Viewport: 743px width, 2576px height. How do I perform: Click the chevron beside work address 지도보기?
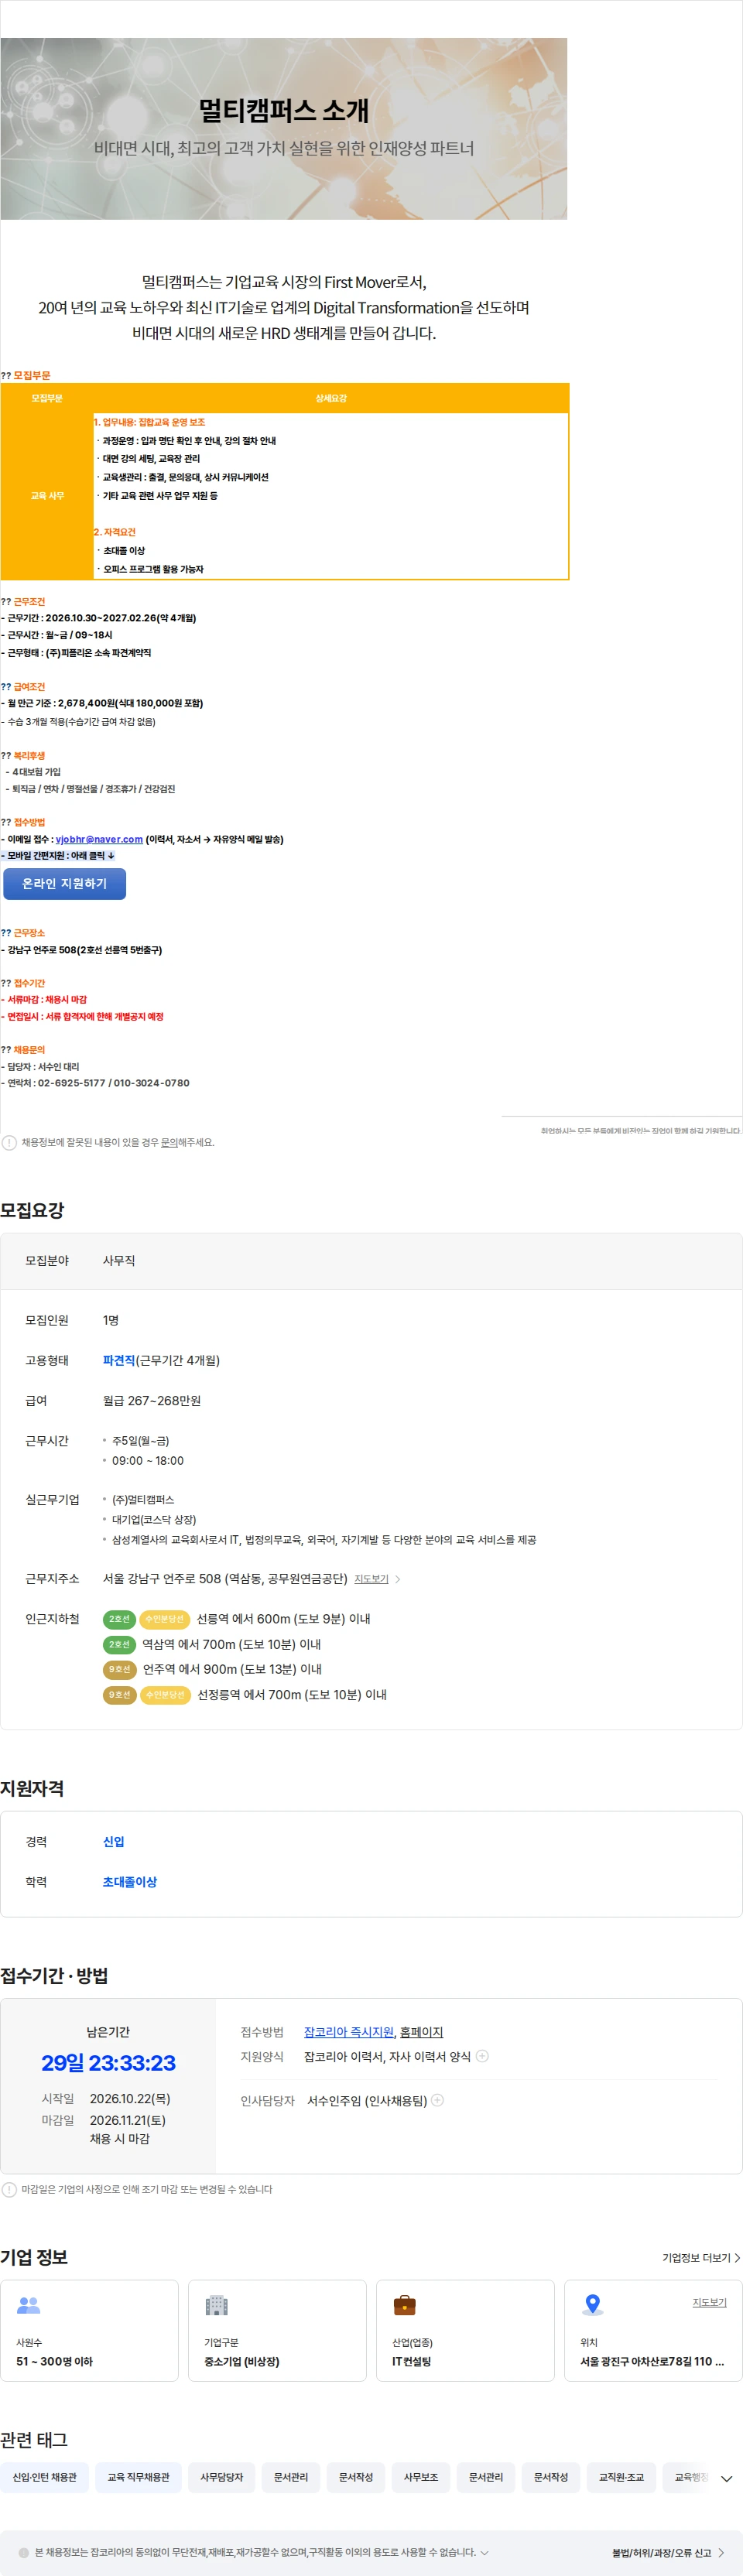coord(398,1579)
